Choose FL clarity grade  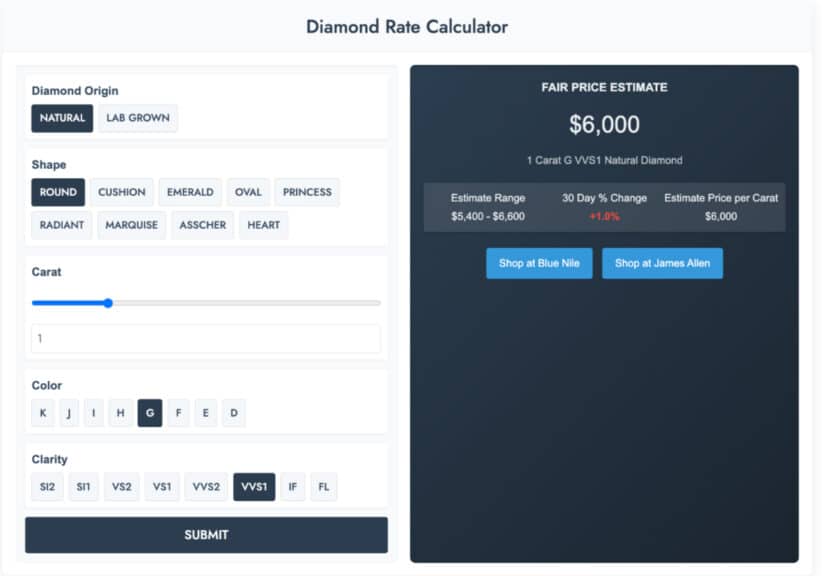pyautogui.click(x=323, y=487)
